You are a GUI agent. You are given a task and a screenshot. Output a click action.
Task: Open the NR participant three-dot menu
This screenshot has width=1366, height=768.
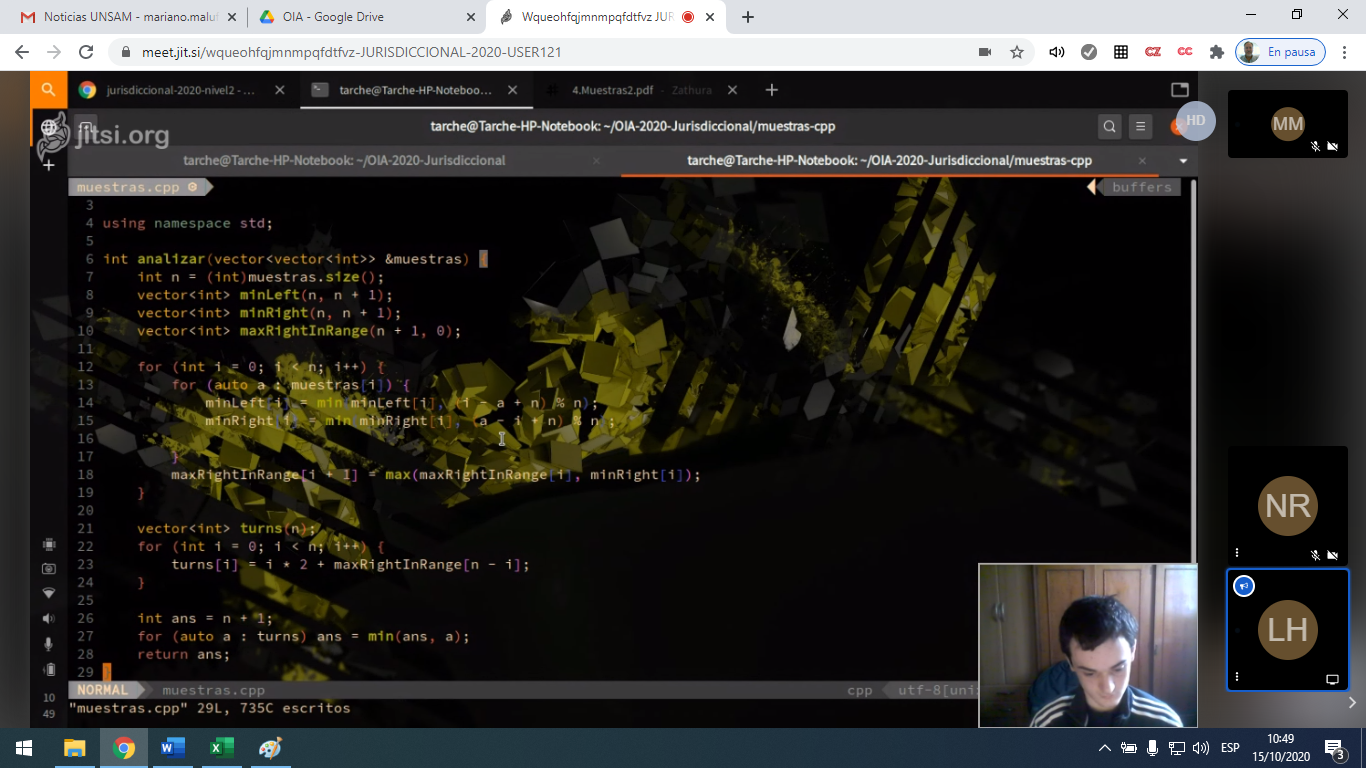click(x=1237, y=553)
